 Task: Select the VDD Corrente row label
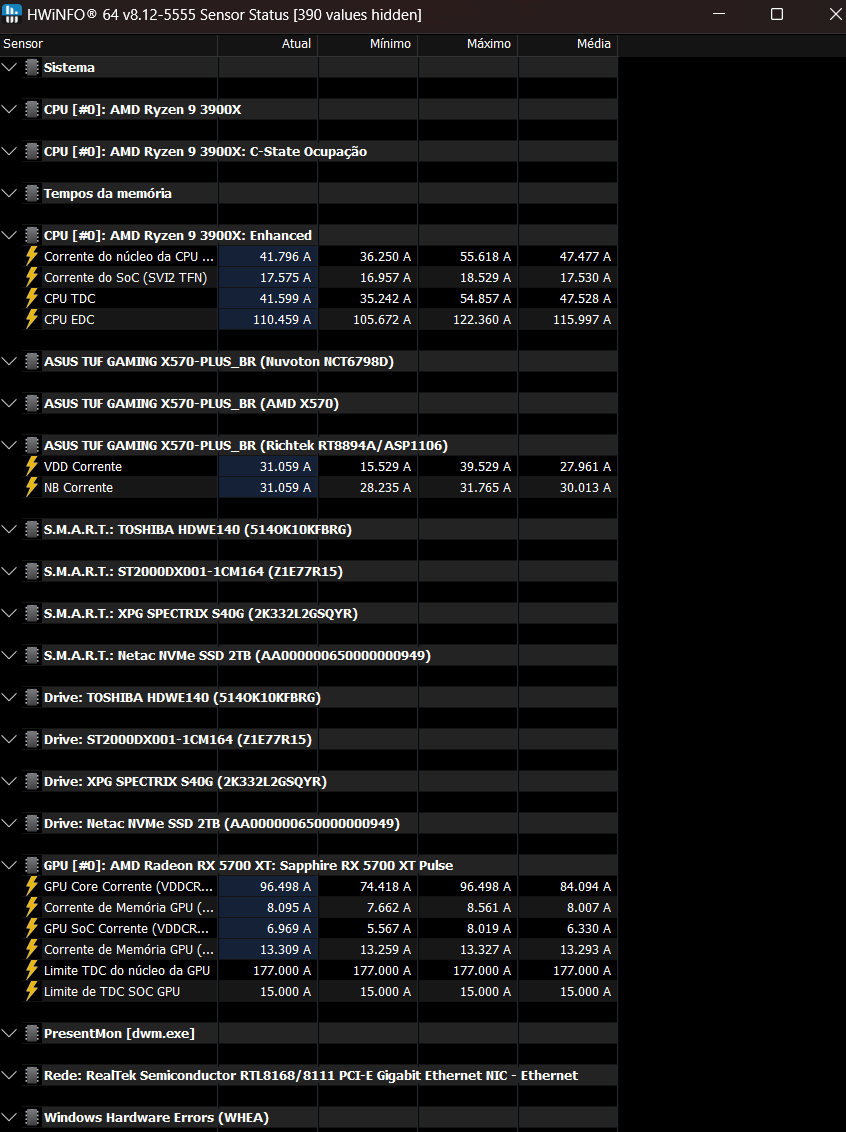[83, 466]
